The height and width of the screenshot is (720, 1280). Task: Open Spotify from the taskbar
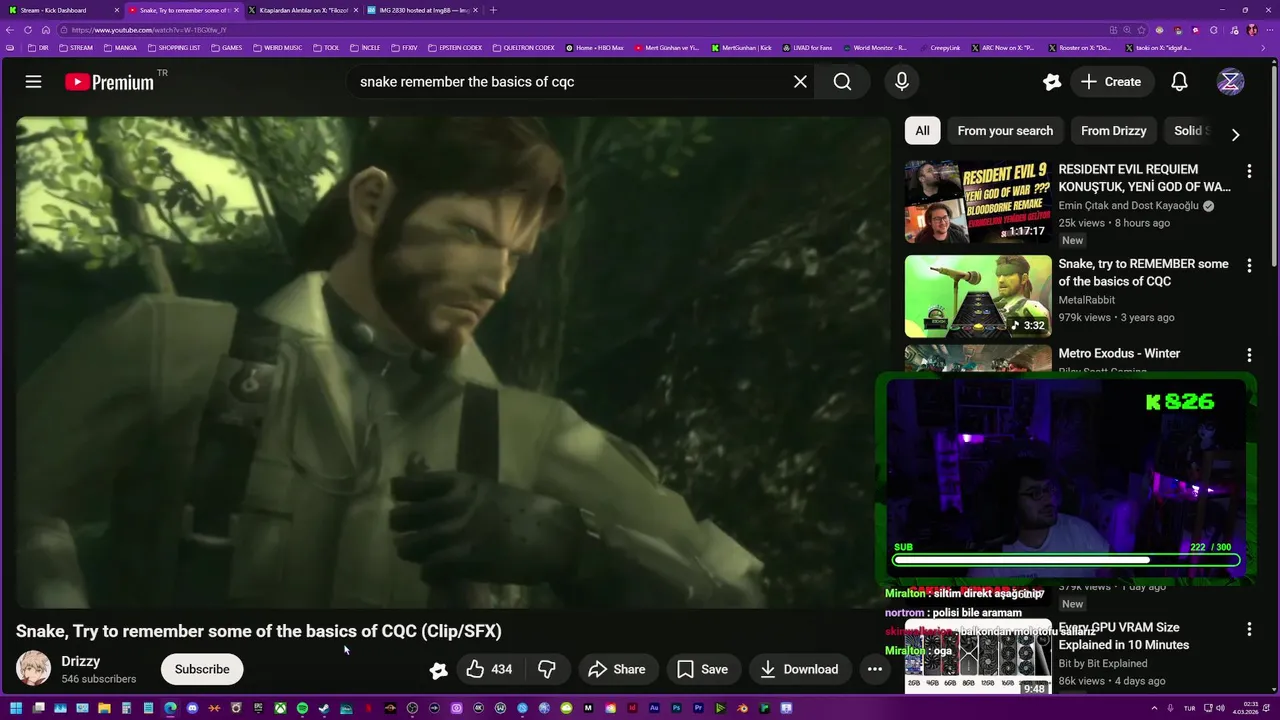302,708
